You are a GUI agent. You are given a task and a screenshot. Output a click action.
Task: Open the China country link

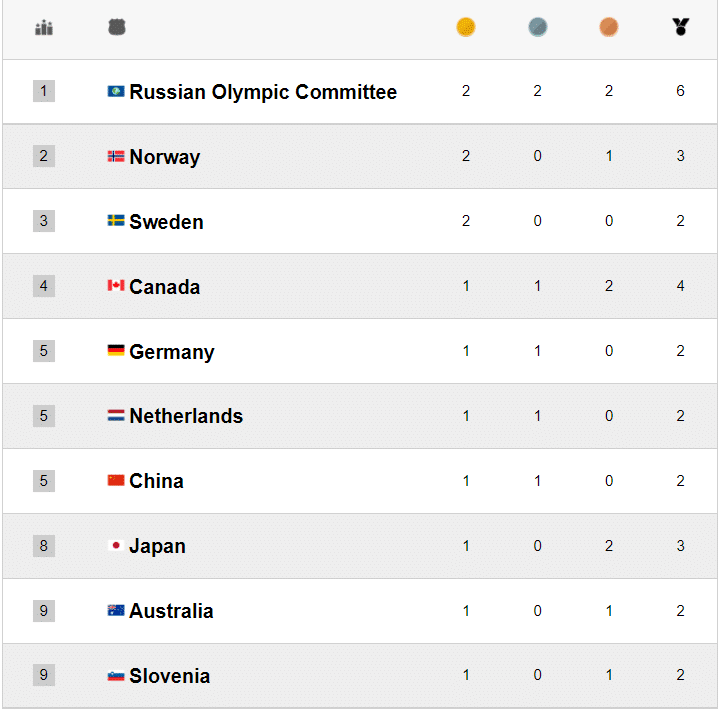click(x=156, y=481)
